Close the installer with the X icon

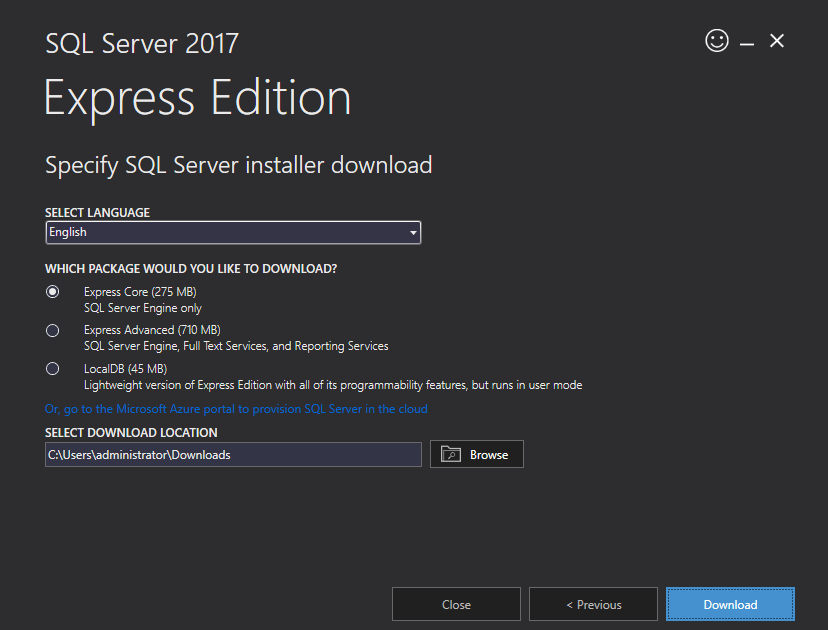pos(777,41)
